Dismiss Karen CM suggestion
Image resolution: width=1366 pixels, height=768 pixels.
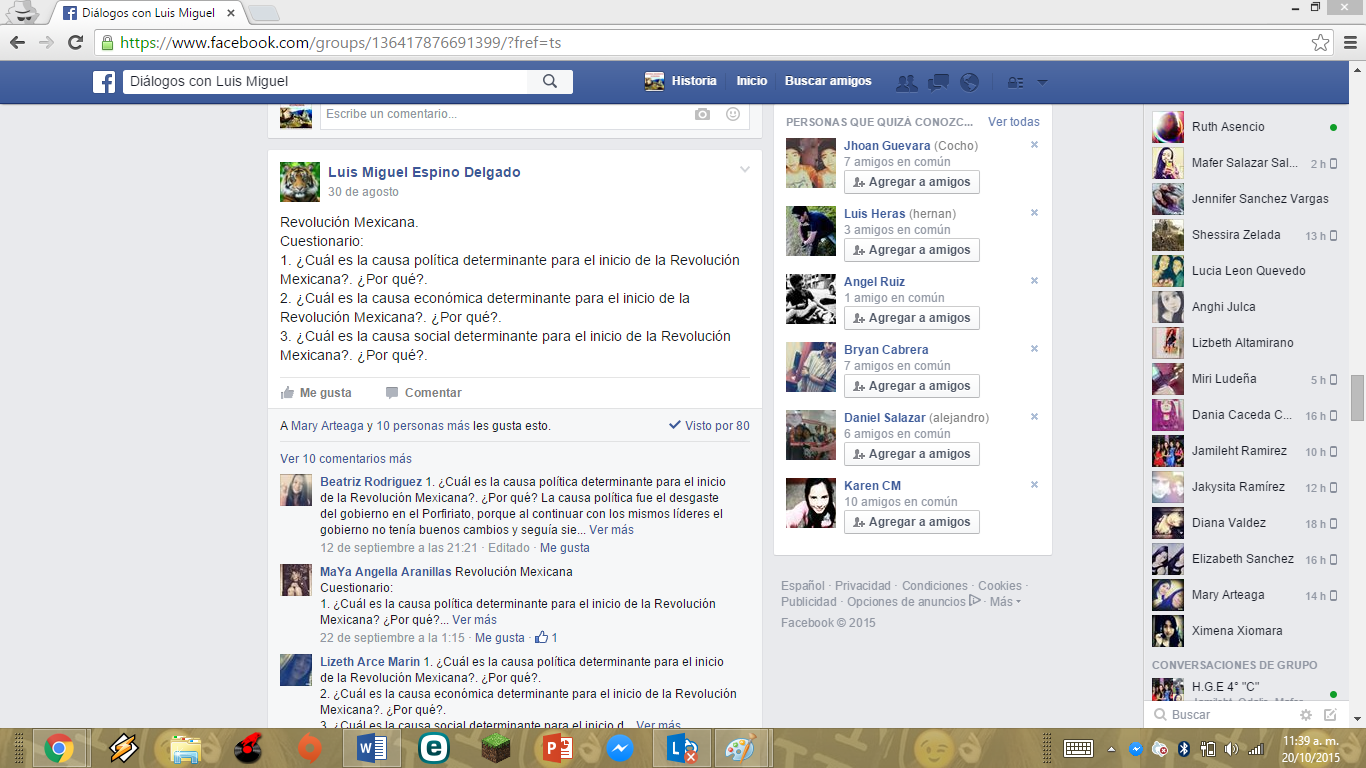tap(1034, 485)
